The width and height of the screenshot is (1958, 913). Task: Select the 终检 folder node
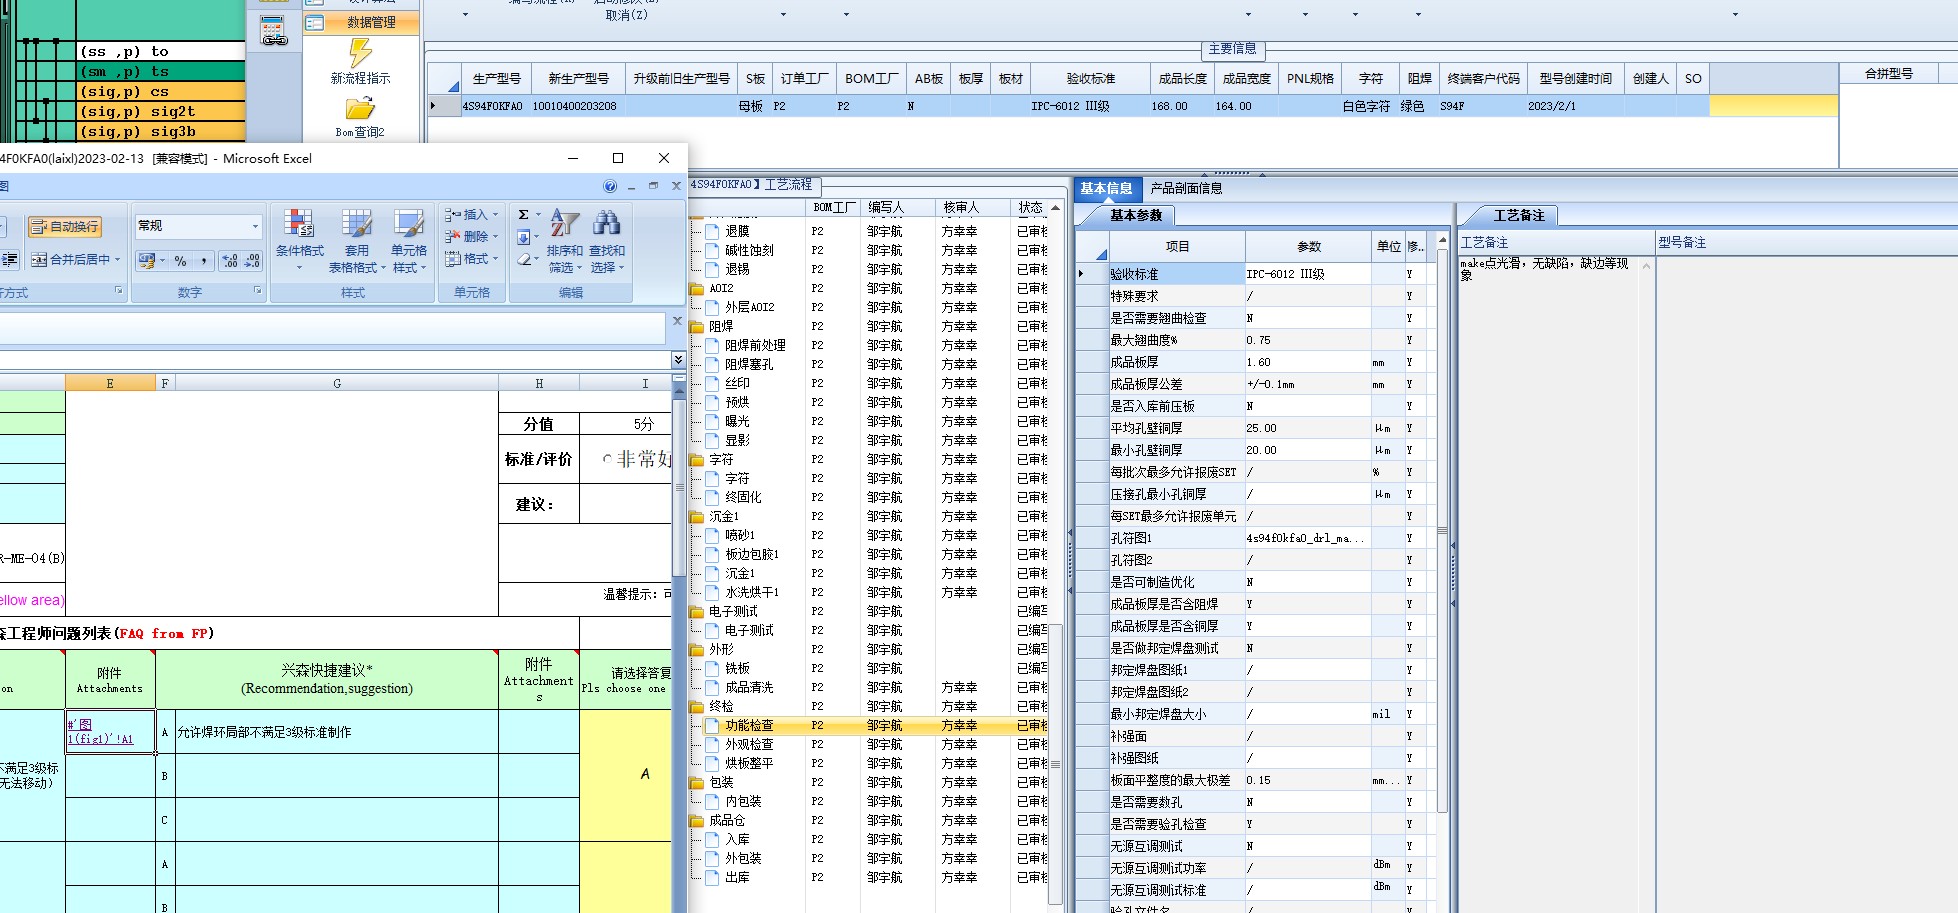coord(720,706)
